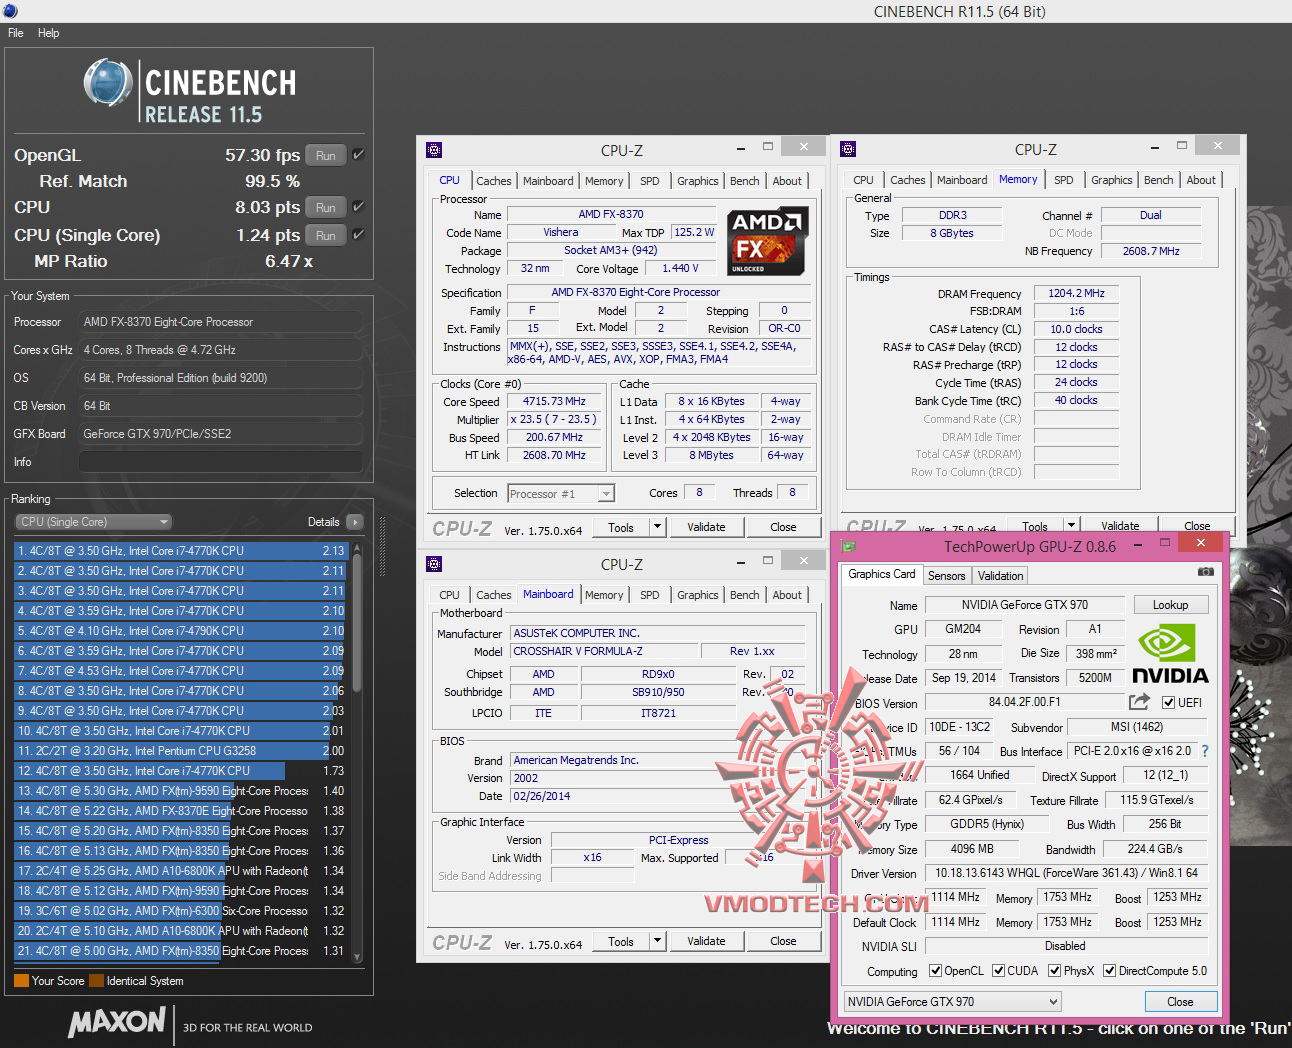Viewport: 1292px width, 1048px height.
Task: Toggle the CPU (Single Core) test checkbox
Action: pos(358,235)
